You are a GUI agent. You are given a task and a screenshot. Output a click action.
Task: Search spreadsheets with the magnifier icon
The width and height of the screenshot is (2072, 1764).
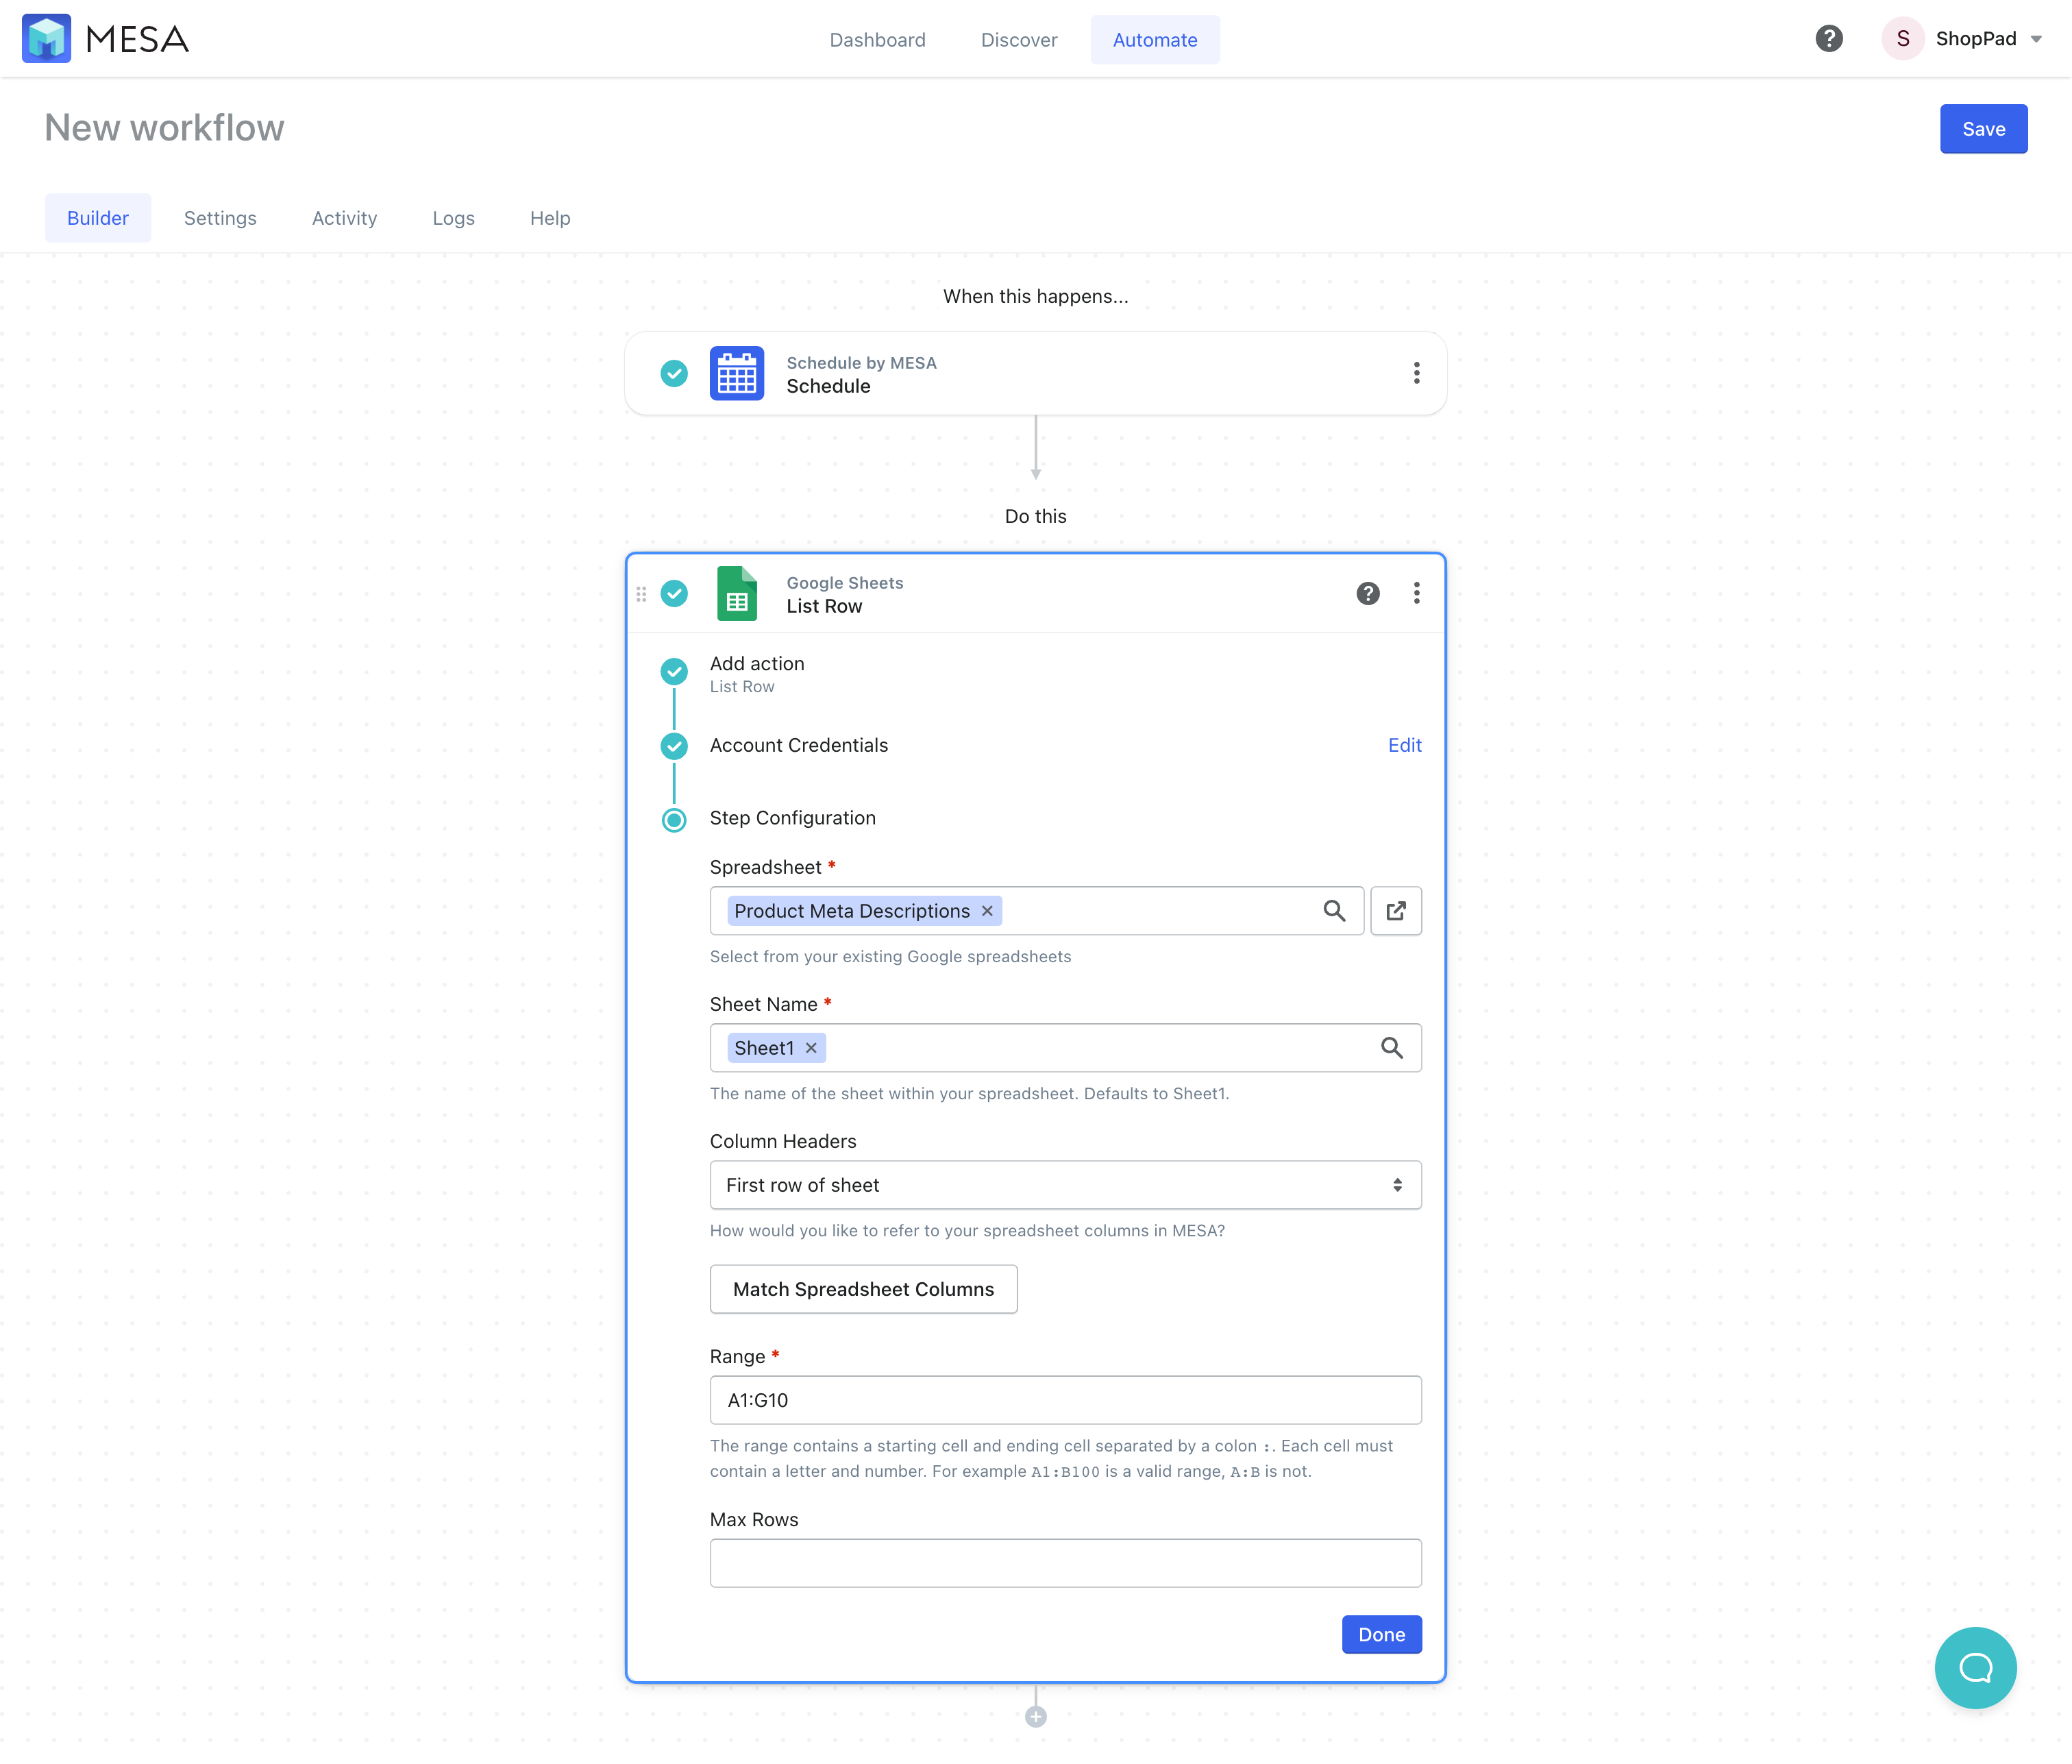[1334, 911]
